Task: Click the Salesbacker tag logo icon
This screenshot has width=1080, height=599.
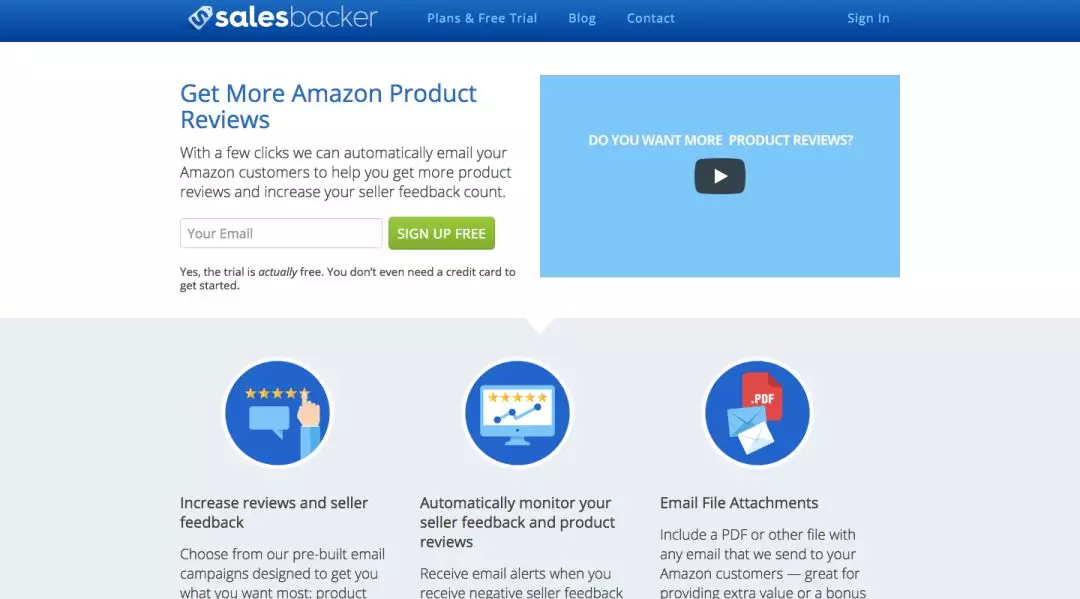Action: pos(200,17)
